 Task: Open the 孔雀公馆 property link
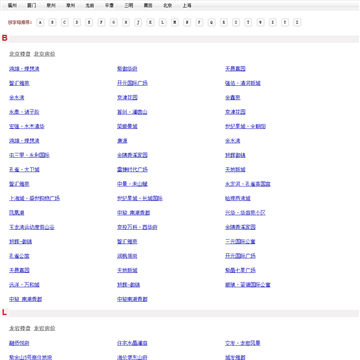coord(19,256)
